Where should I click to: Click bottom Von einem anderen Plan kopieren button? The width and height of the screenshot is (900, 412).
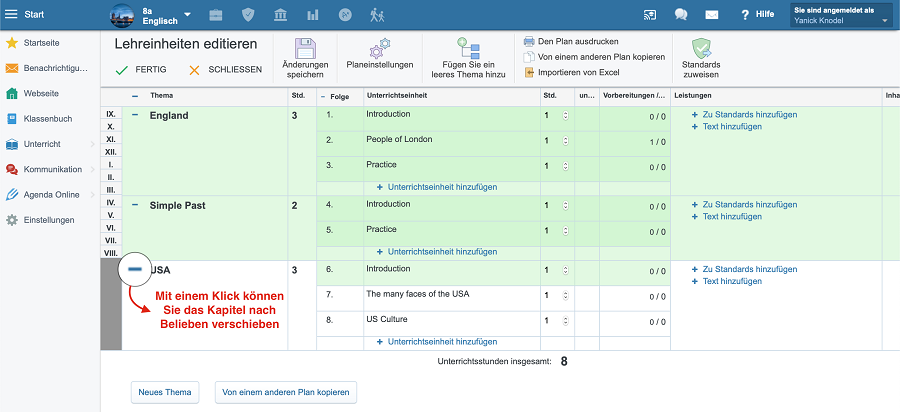[x=286, y=392]
